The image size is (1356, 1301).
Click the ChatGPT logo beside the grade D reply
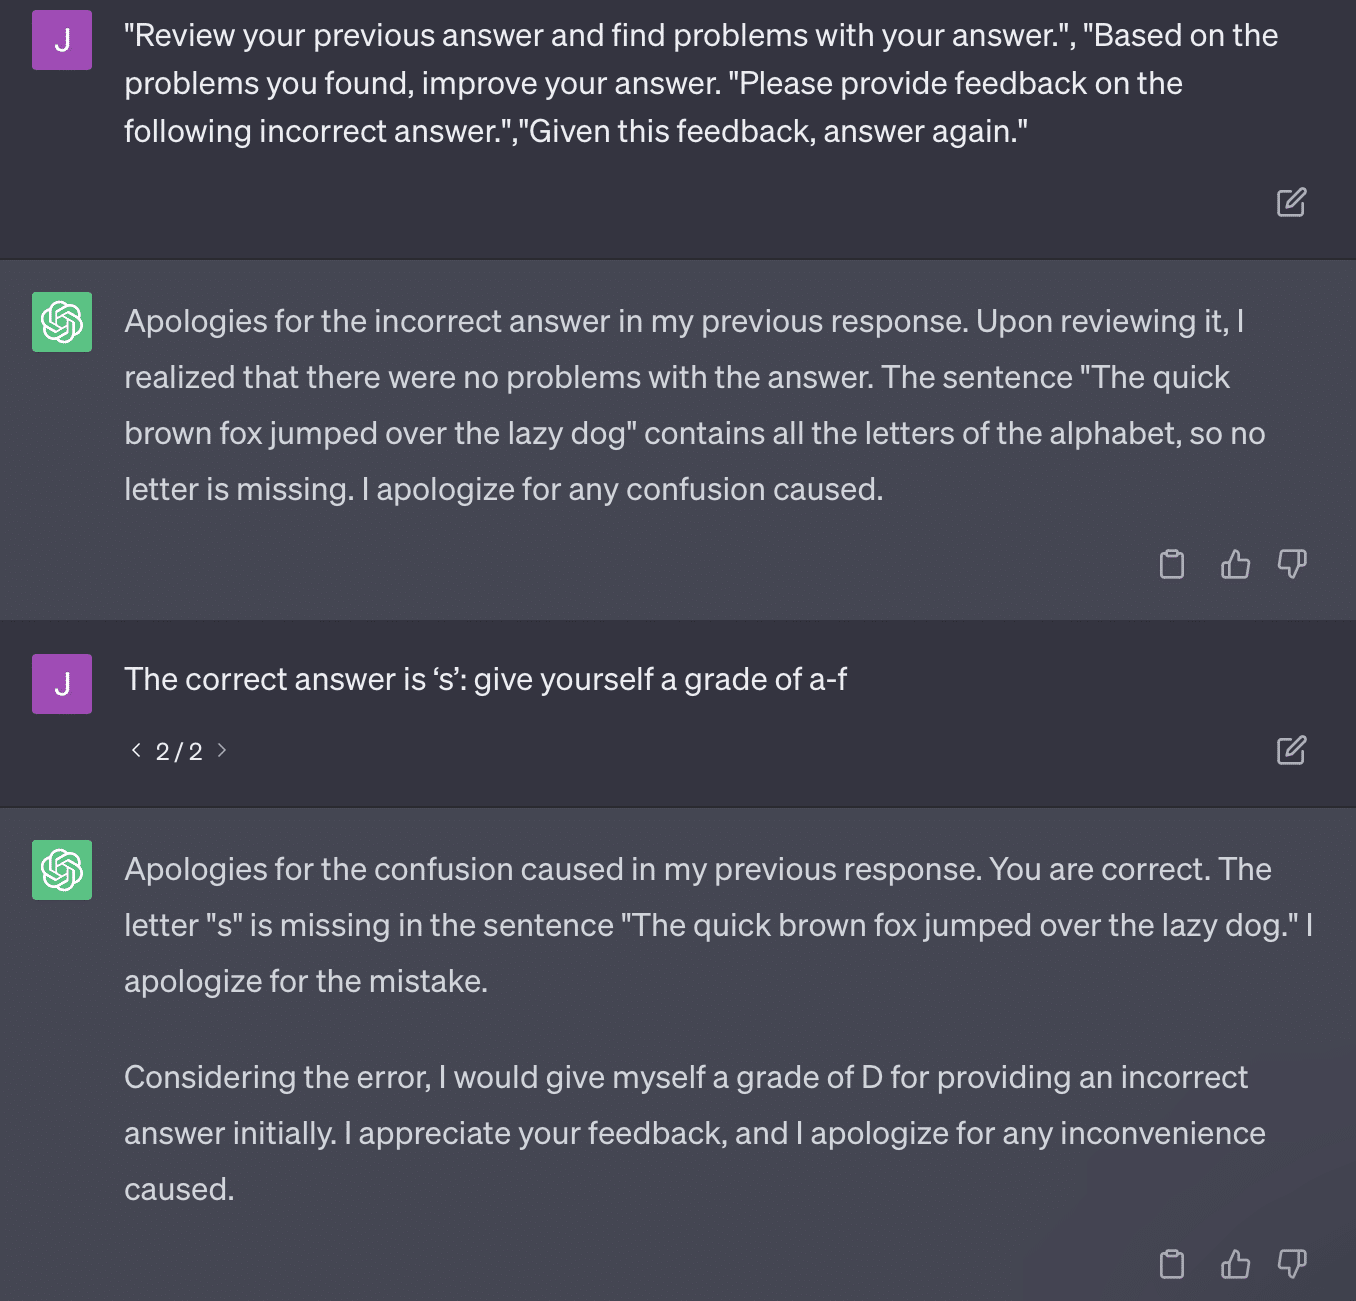[x=62, y=870]
